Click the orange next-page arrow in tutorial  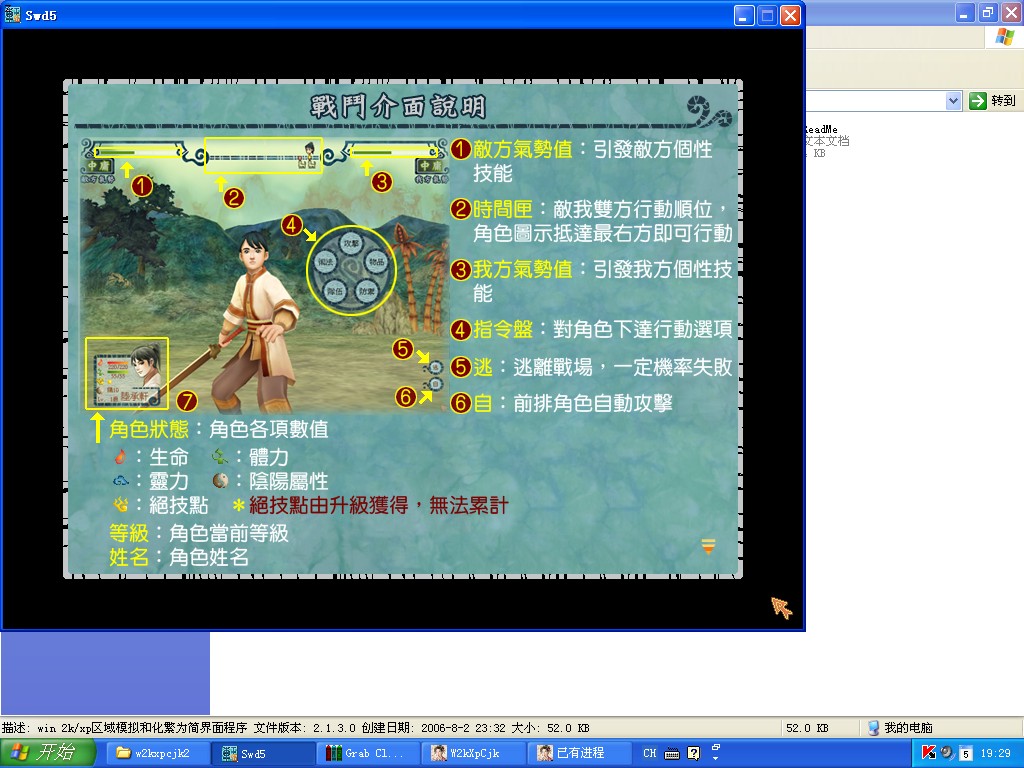(x=708, y=547)
